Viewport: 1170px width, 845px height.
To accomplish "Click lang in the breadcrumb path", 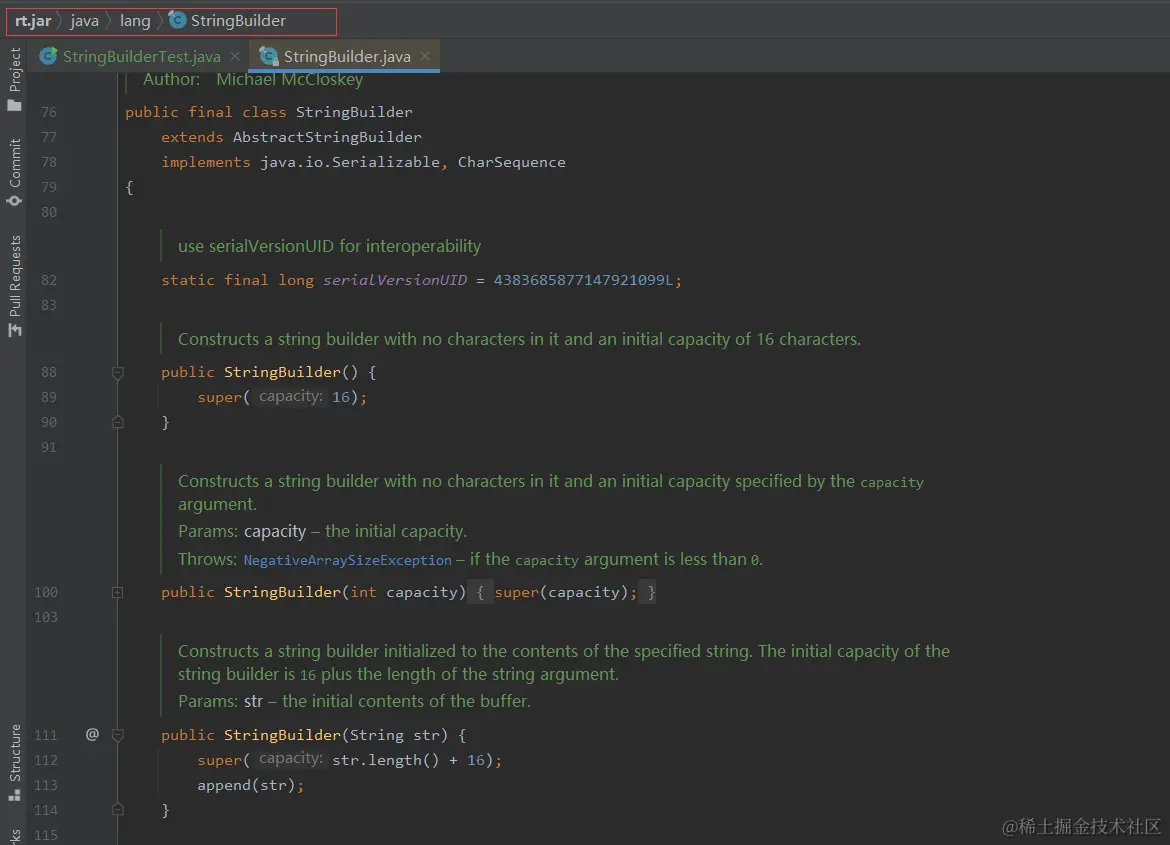I will tap(135, 21).
